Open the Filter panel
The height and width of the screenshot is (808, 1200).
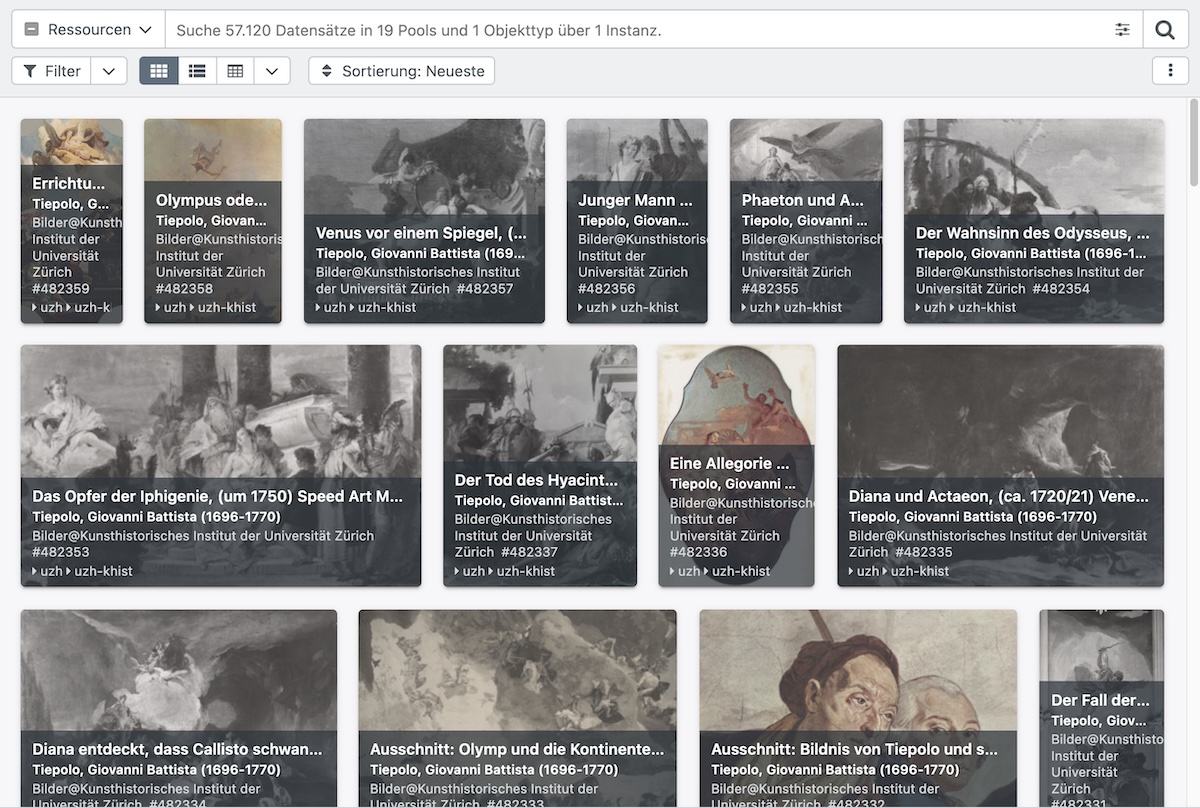click(52, 71)
